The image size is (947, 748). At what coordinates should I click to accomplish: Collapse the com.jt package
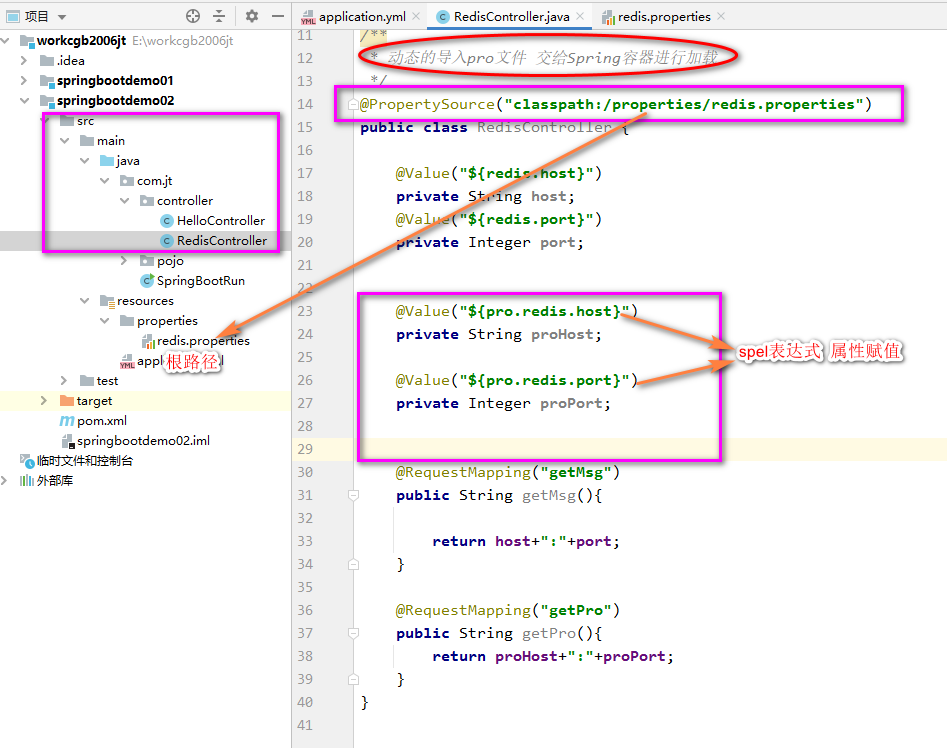coord(104,181)
